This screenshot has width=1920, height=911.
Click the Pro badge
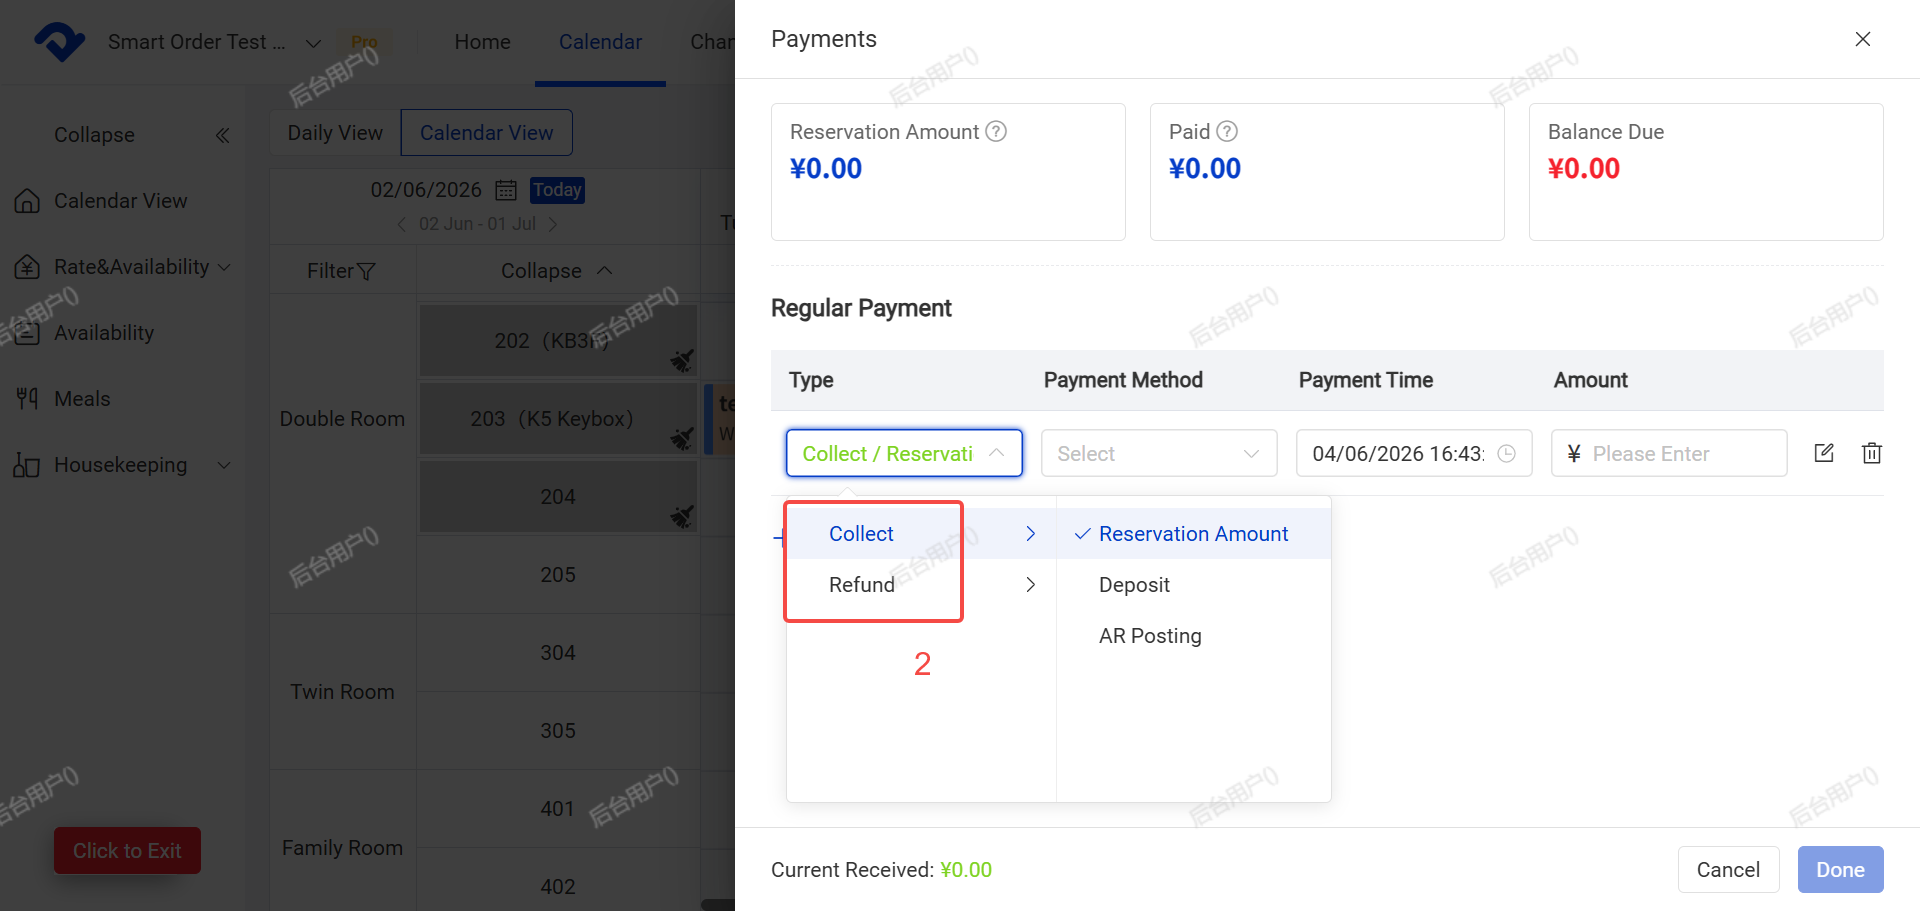tap(364, 42)
